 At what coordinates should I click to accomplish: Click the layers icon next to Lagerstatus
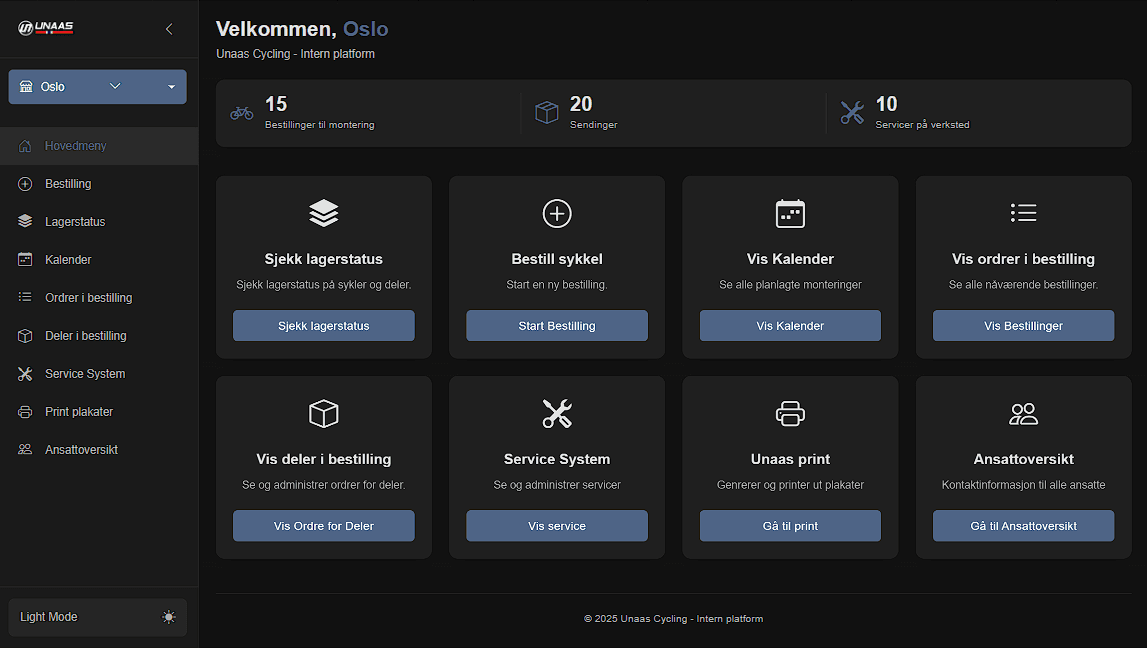(x=25, y=222)
